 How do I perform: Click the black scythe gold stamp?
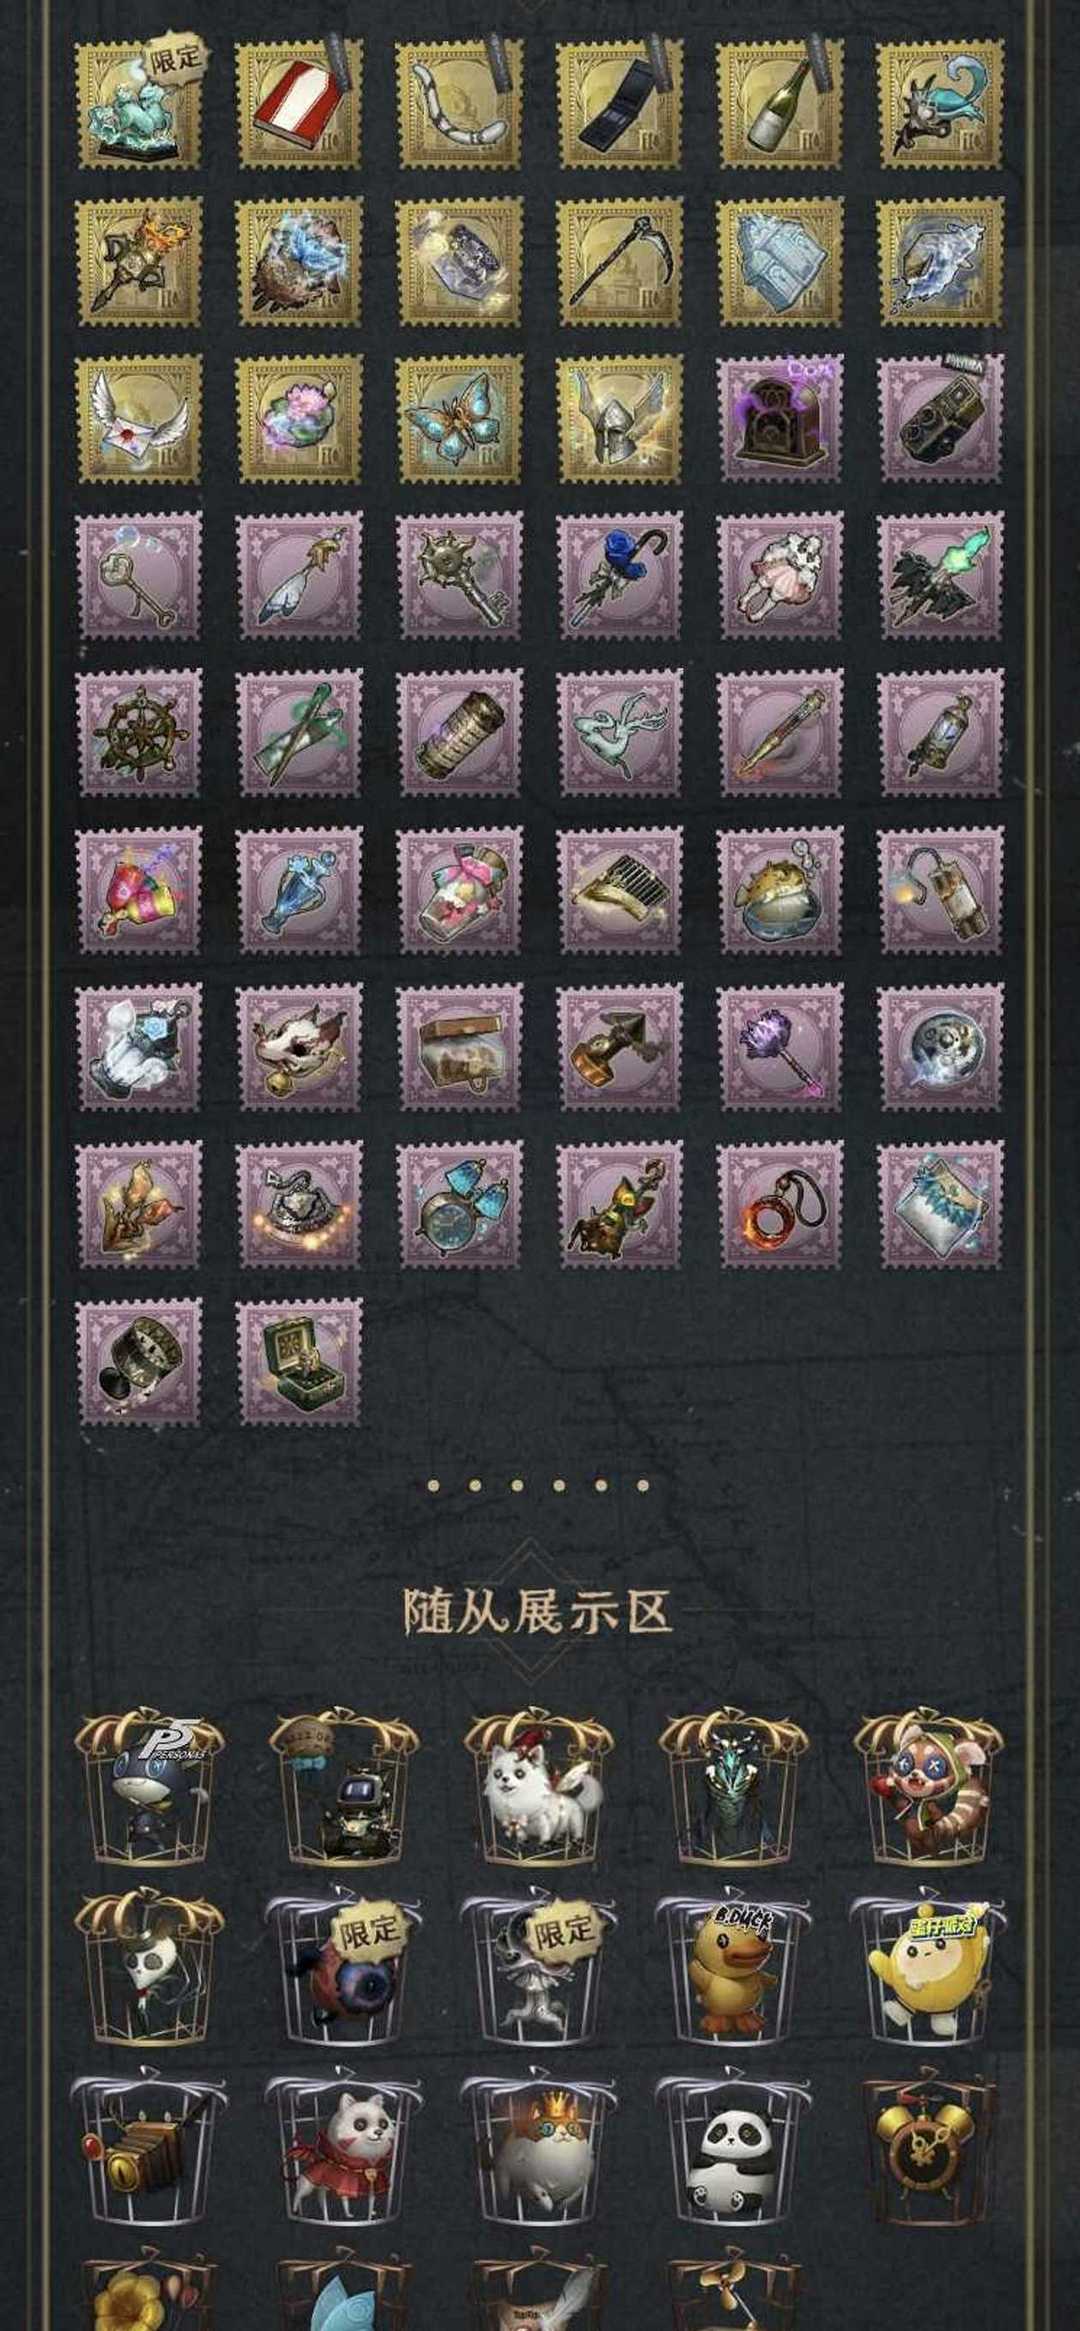click(620, 261)
